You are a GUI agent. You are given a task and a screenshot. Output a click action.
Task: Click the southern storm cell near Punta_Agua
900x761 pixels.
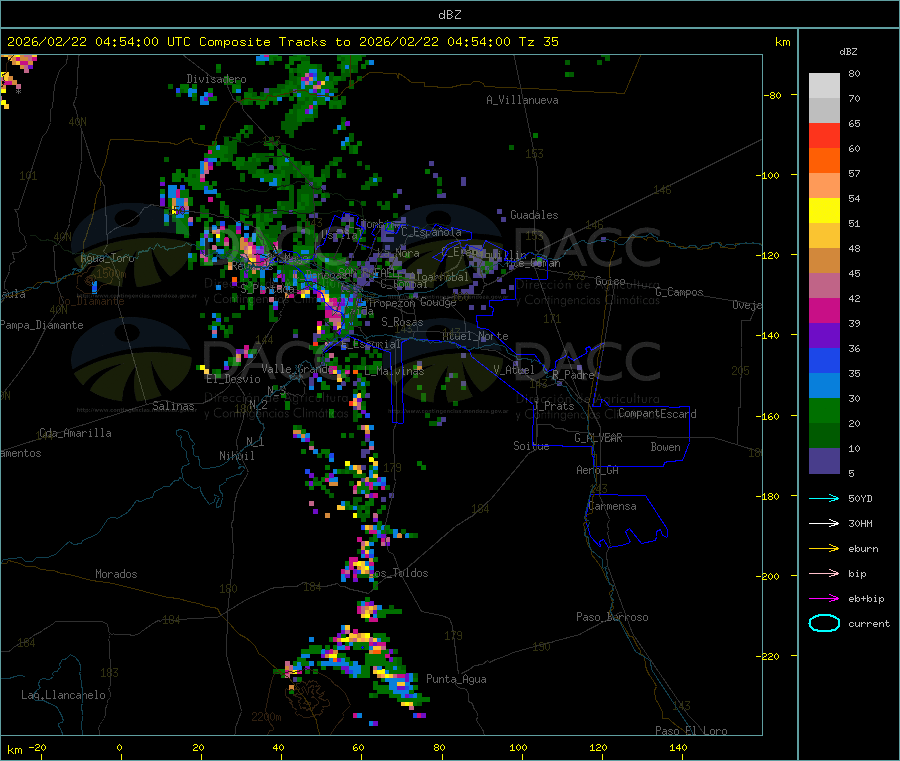tap(367, 666)
